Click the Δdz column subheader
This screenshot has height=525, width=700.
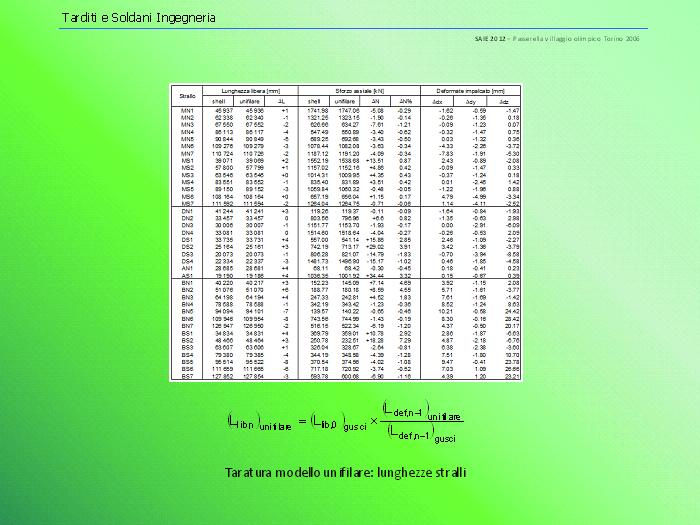(505, 101)
